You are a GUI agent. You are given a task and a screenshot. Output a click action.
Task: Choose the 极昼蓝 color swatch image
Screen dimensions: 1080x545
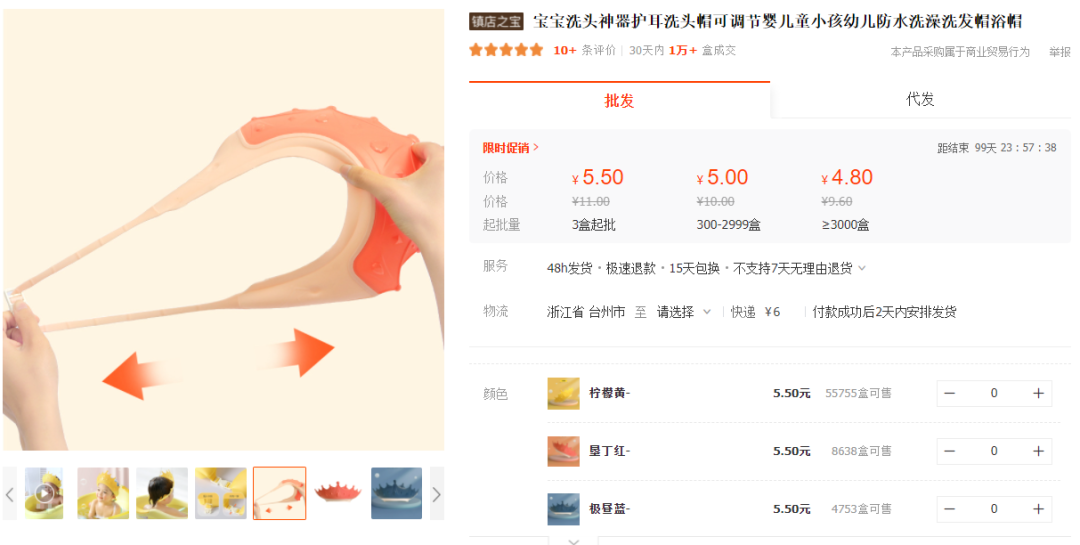(563, 509)
